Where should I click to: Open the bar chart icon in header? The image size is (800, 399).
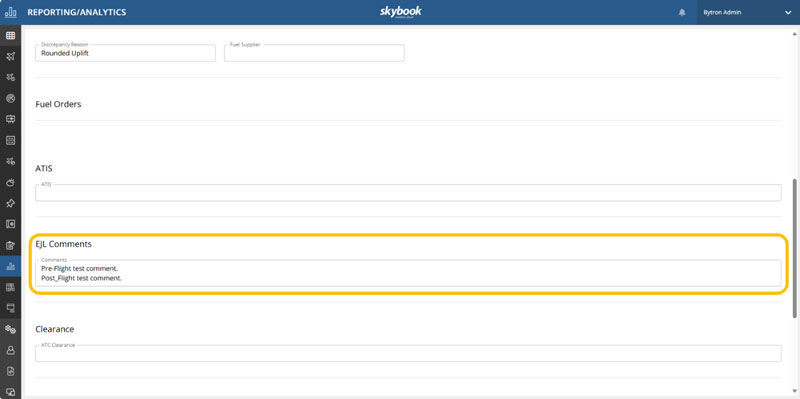(10, 12)
